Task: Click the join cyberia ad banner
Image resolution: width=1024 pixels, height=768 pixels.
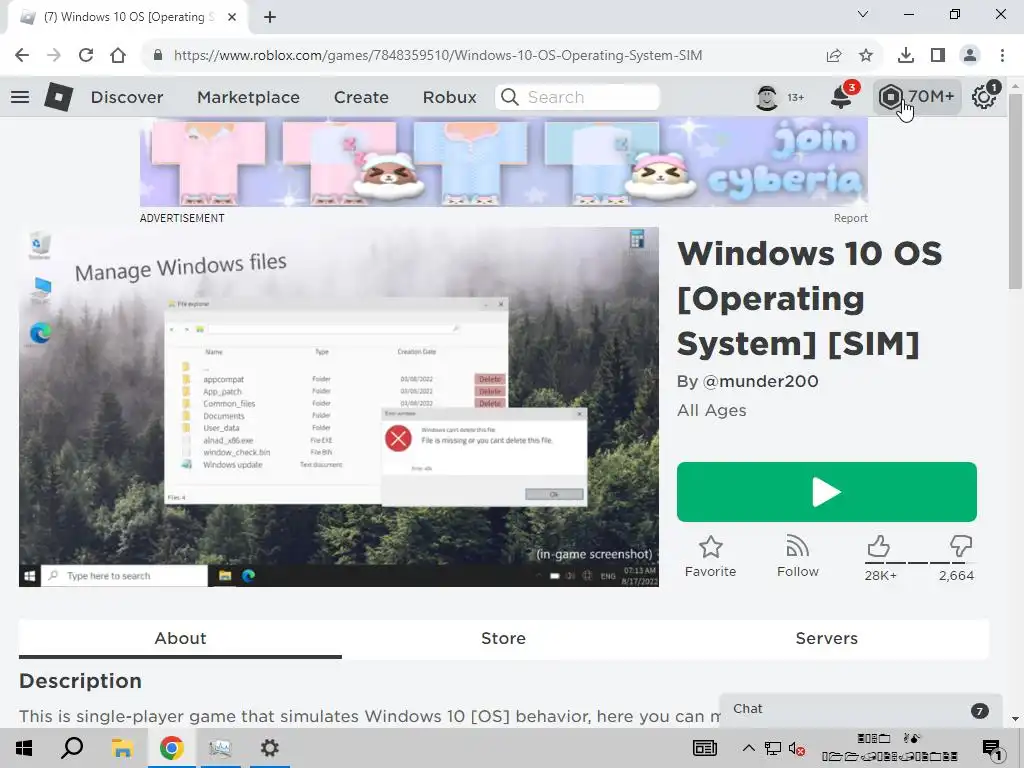Action: tap(504, 162)
